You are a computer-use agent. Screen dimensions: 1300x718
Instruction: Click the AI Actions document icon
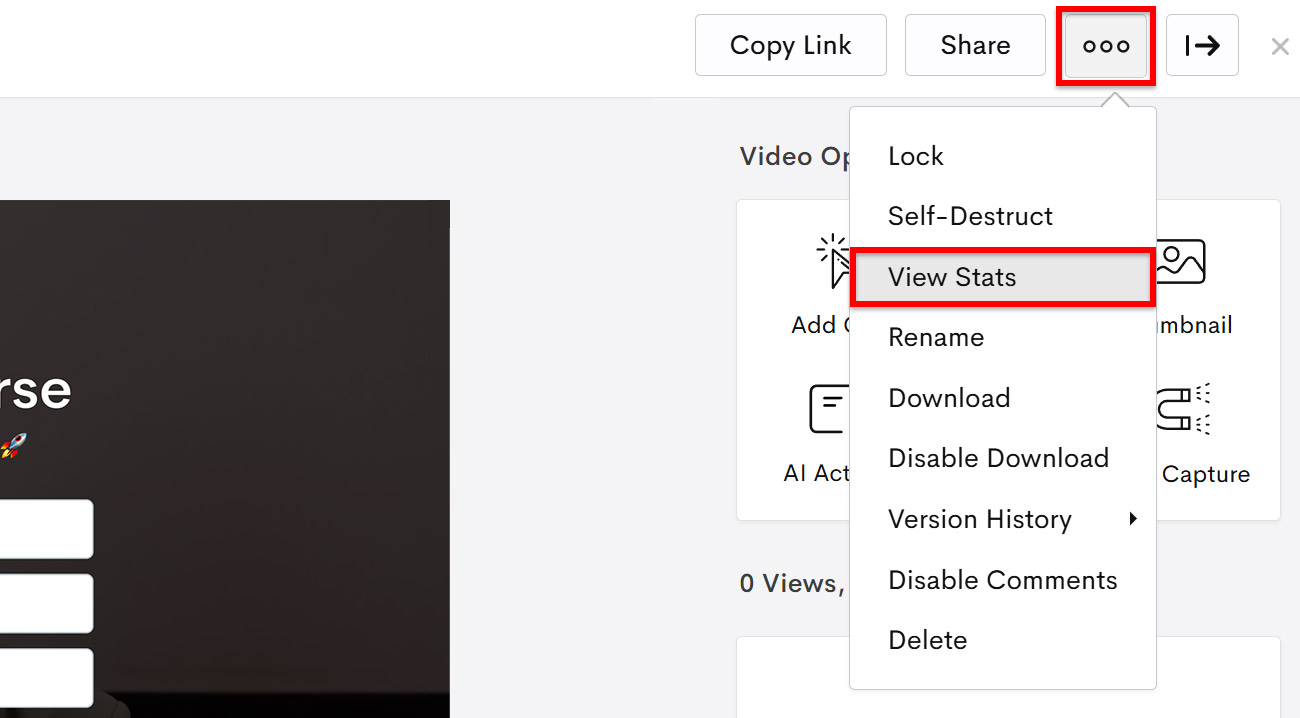pyautogui.click(x=829, y=409)
